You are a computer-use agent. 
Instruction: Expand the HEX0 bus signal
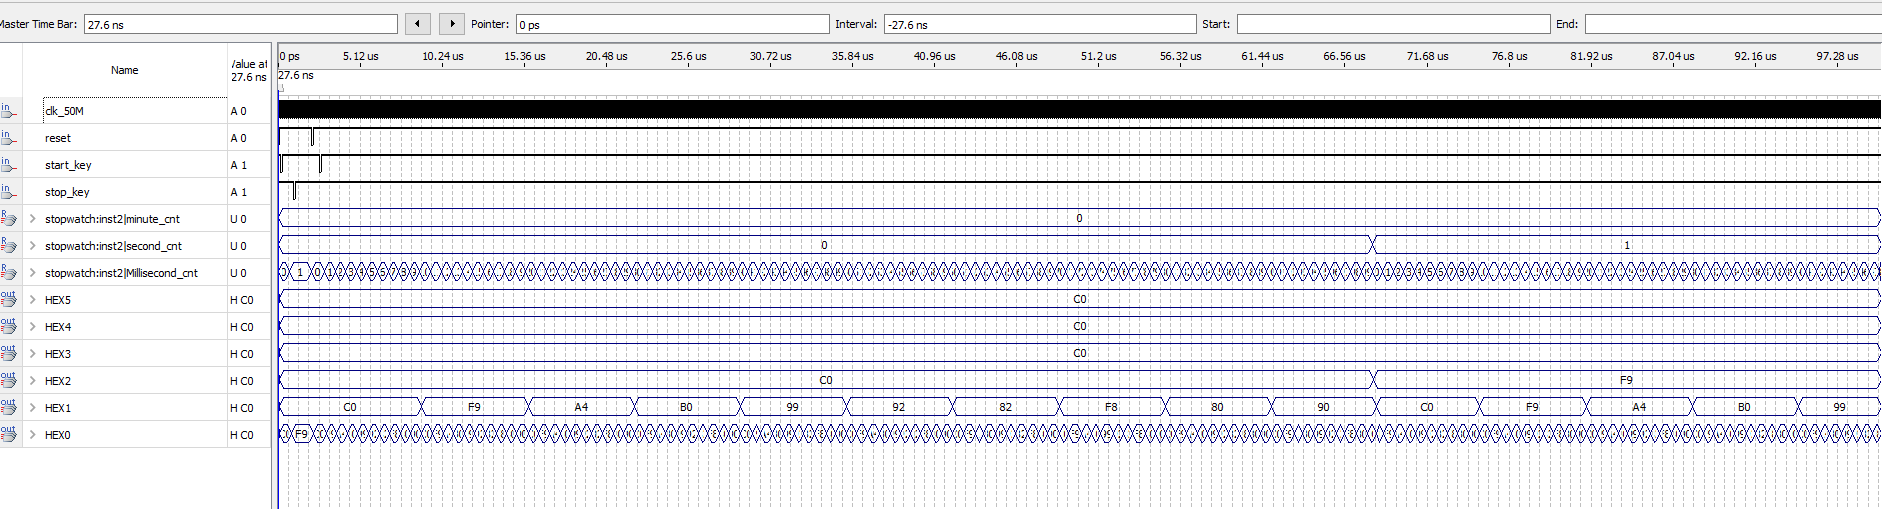pyautogui.click(x=33, y=435)
